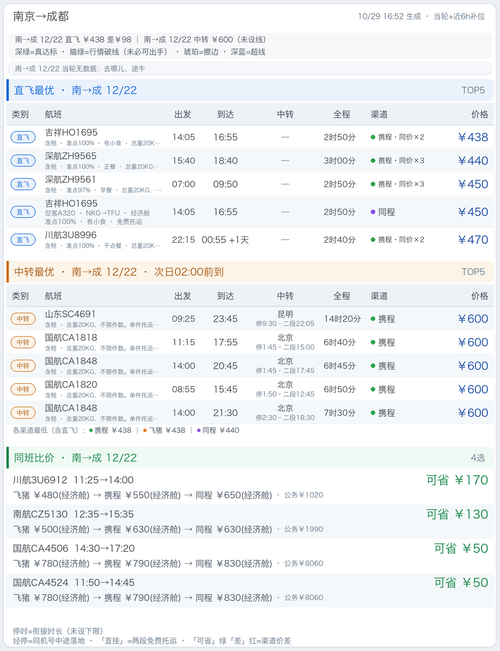Click 携程·同价×2 in the 川航3U8996 row
500x651 pixels.
click(397, 240)
